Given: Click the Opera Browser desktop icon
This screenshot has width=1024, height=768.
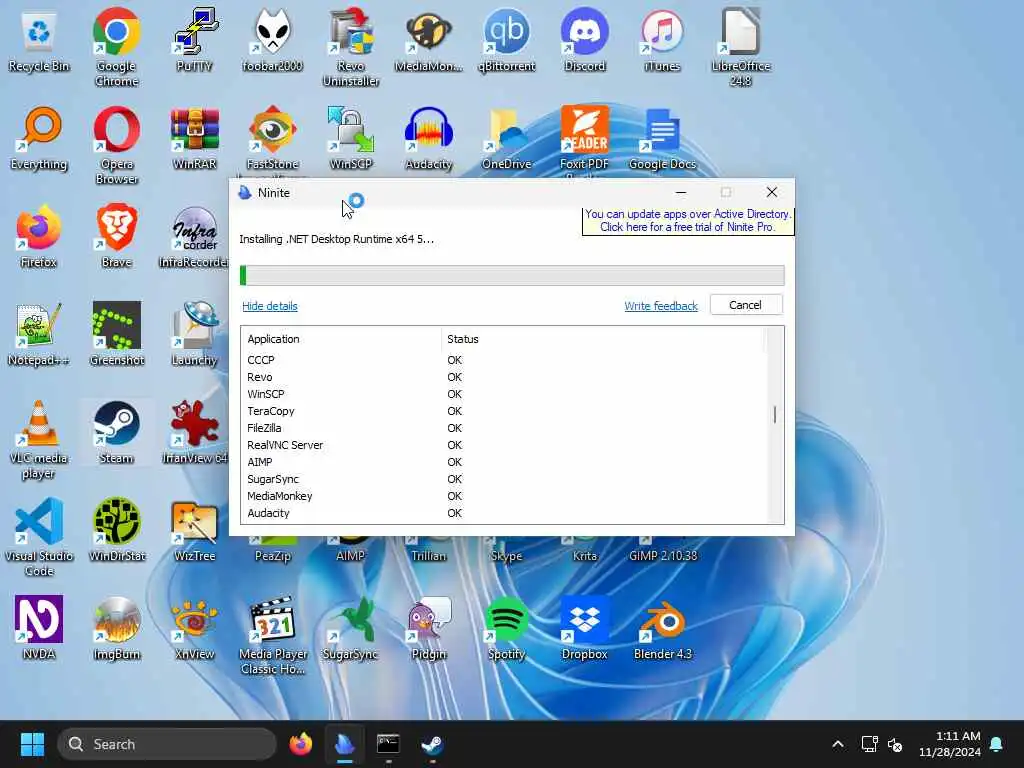Looking at the screenshot, I should coord(117,145).
